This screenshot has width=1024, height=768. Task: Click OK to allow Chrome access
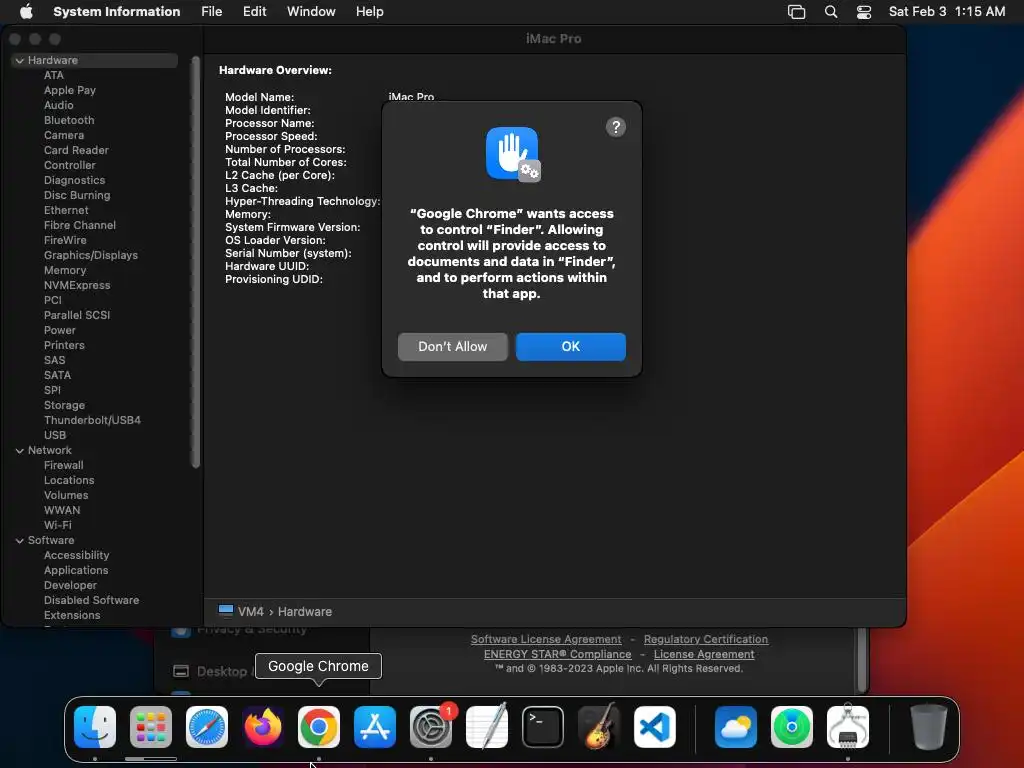(571, 346)
